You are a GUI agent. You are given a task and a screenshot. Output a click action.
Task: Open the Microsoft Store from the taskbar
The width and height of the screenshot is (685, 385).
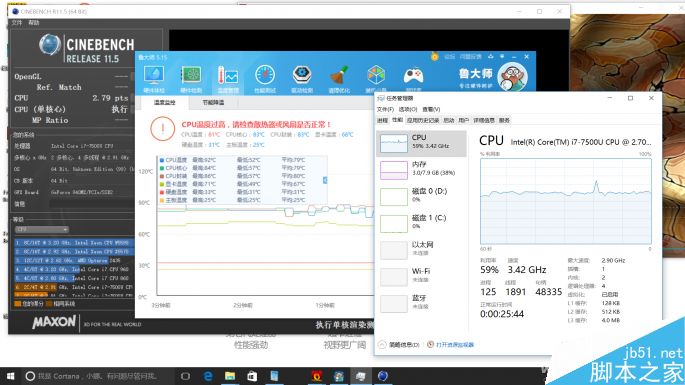(252, 376)
